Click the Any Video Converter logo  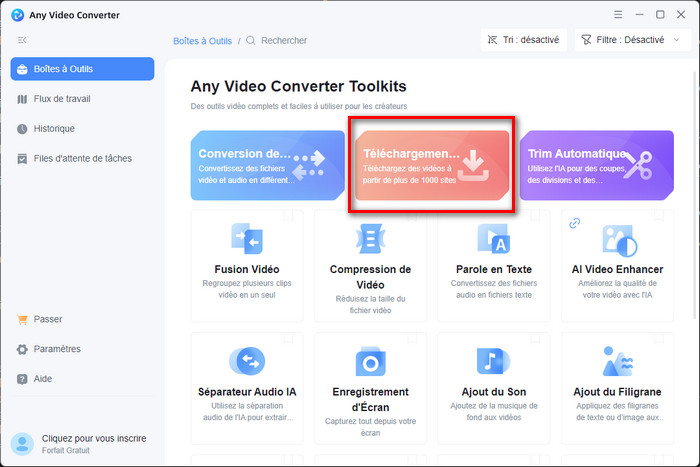(17, 15)
